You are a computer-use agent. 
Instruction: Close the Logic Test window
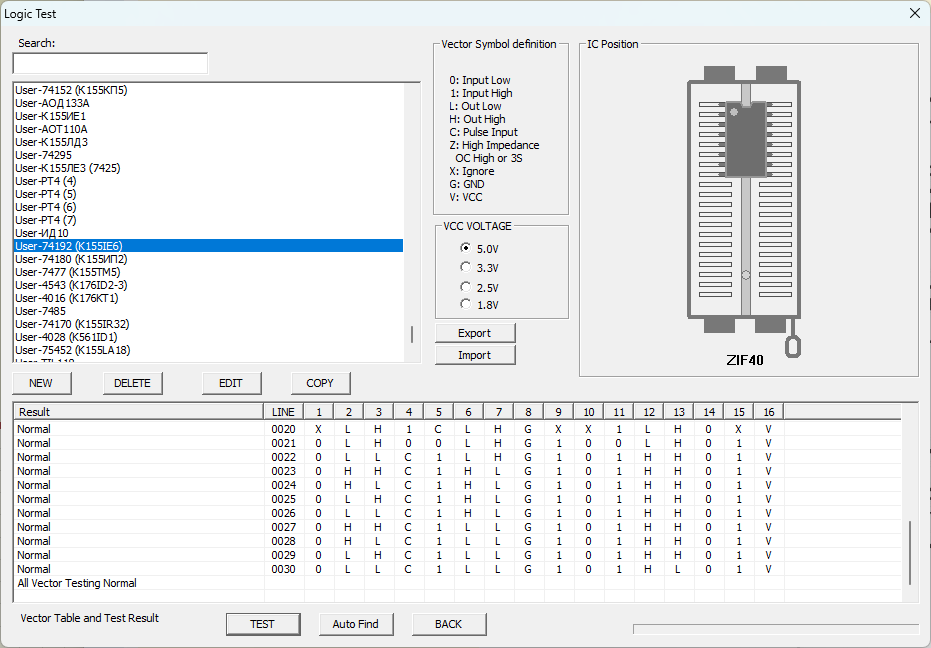click(914, 13)
